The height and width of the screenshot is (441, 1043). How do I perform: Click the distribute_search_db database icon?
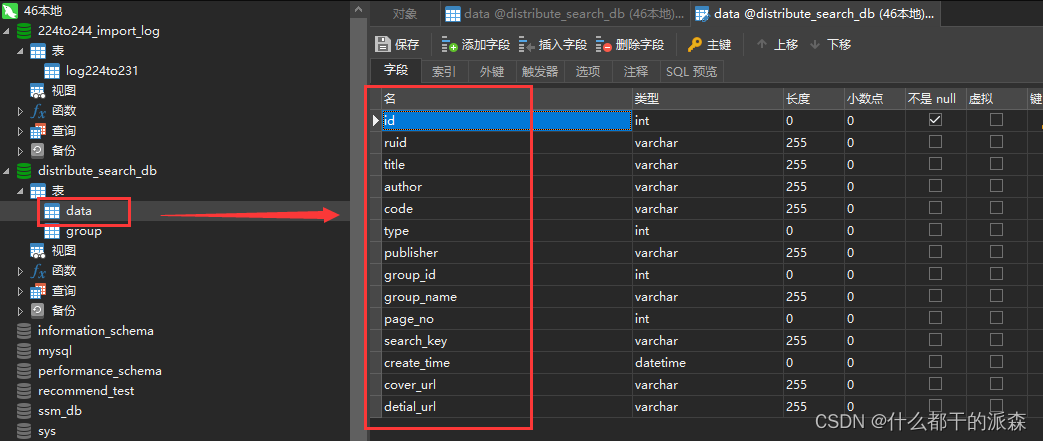click(24, 170)
